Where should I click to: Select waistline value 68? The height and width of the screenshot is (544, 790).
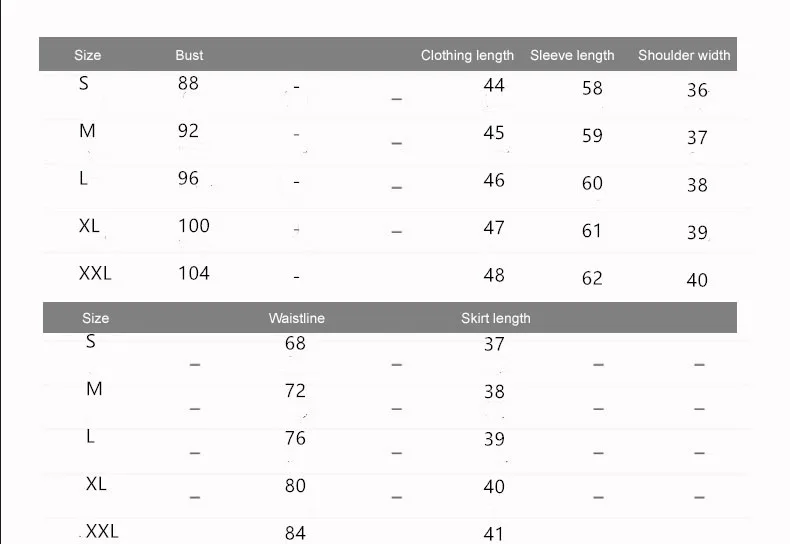(x=295, y=343)
